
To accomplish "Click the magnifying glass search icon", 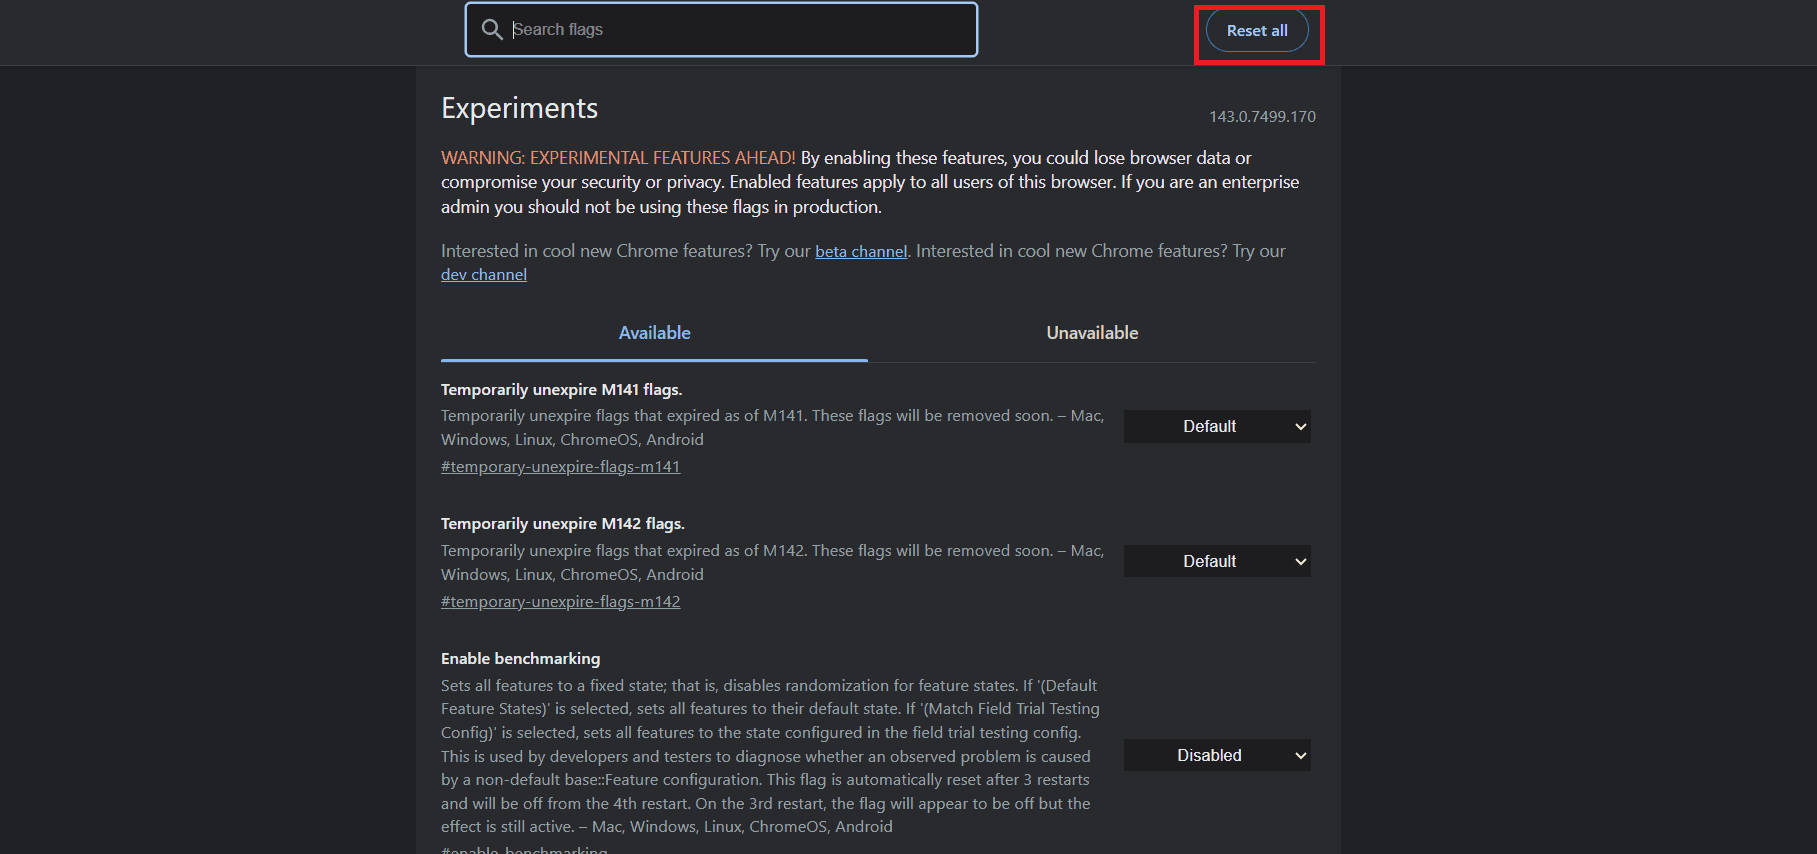I will pyautogui.click(x=492, y=30).
